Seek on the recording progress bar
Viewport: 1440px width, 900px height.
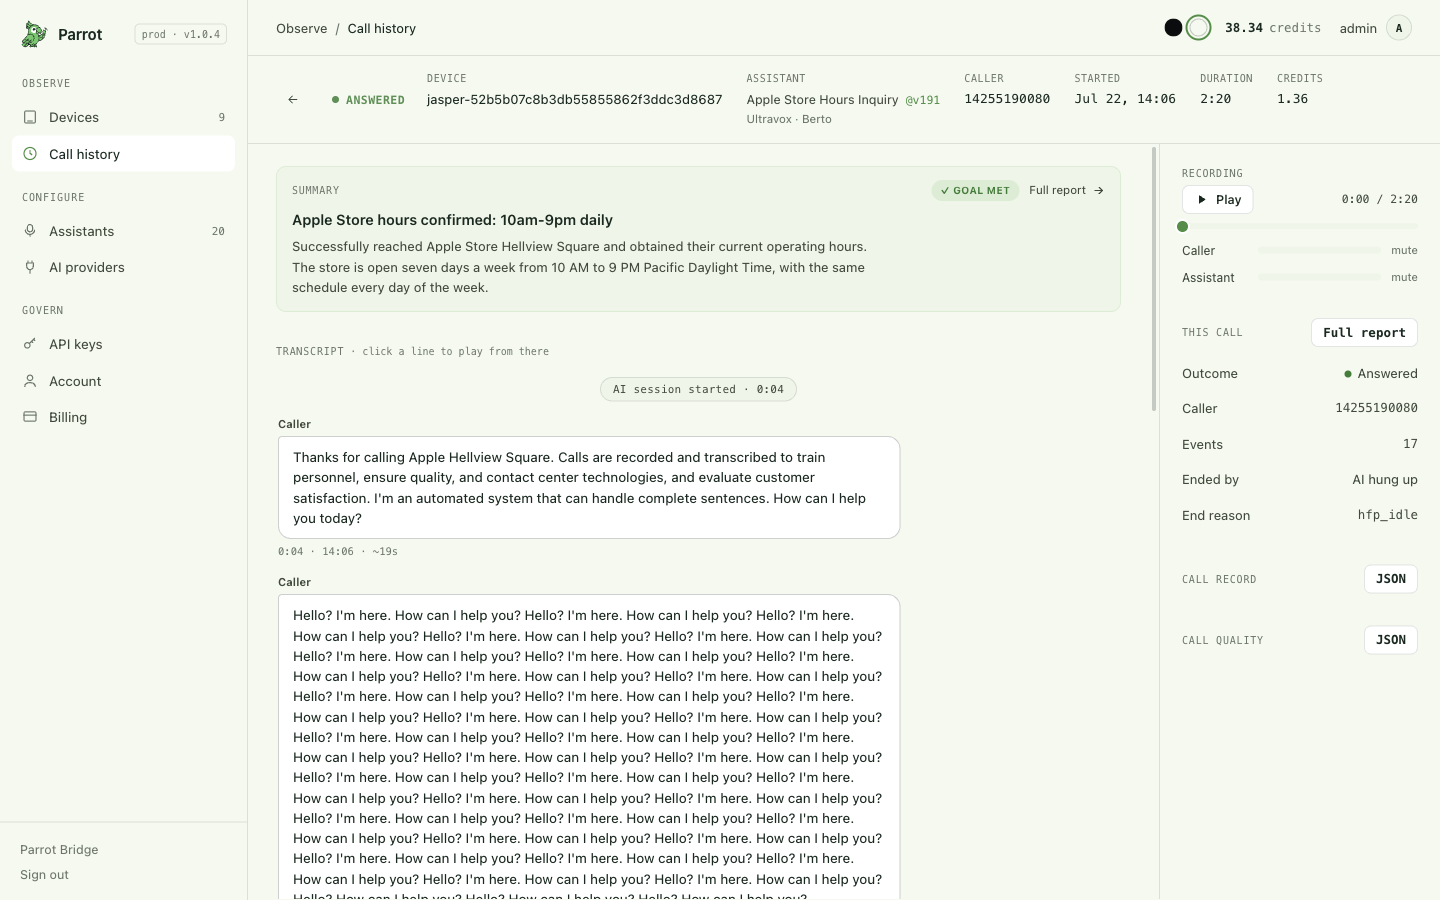[x=1300, y=226]
